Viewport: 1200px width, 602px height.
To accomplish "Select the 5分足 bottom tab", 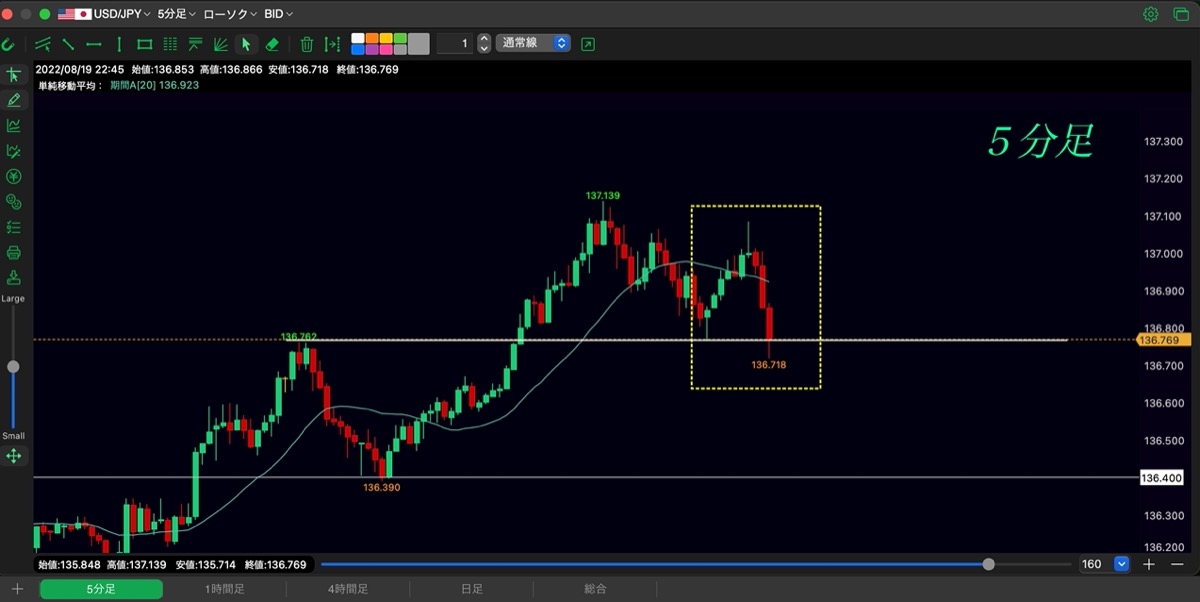I will click(x=101, y=589).
